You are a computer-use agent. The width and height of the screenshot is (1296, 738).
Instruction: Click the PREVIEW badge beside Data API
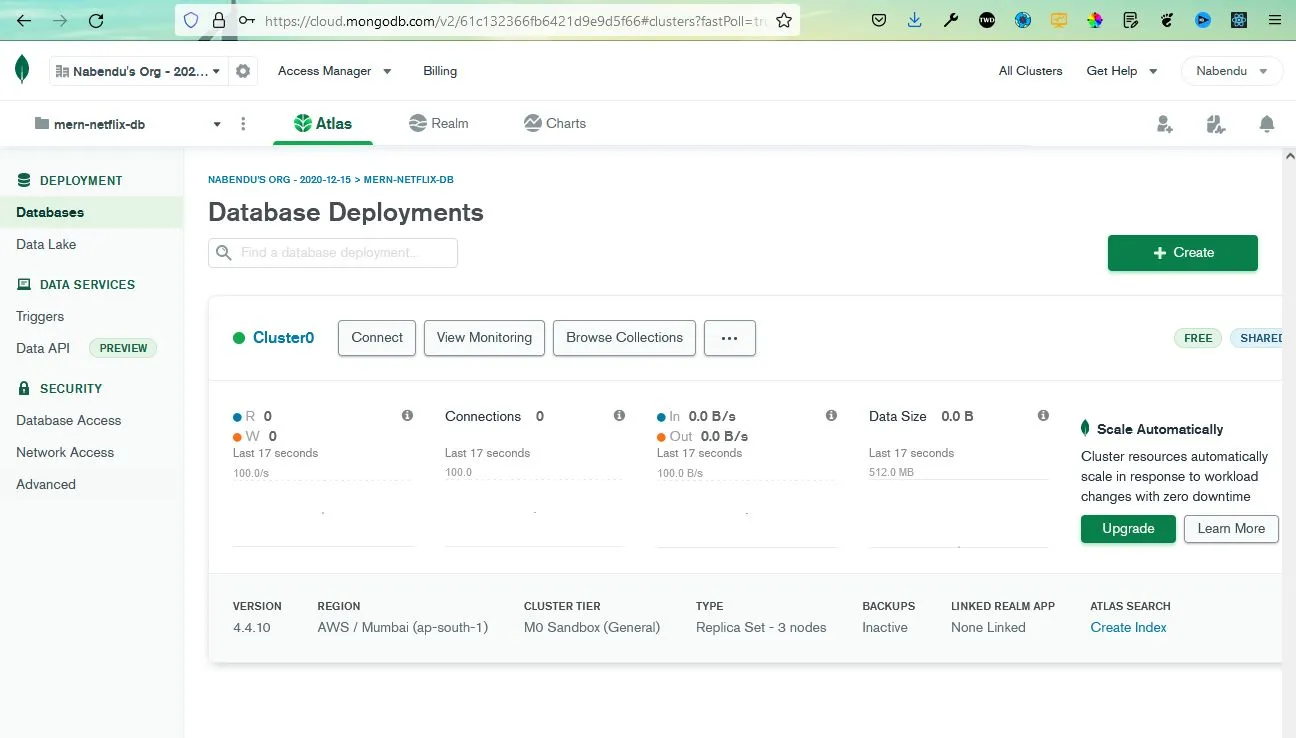[x=123, y=348]
